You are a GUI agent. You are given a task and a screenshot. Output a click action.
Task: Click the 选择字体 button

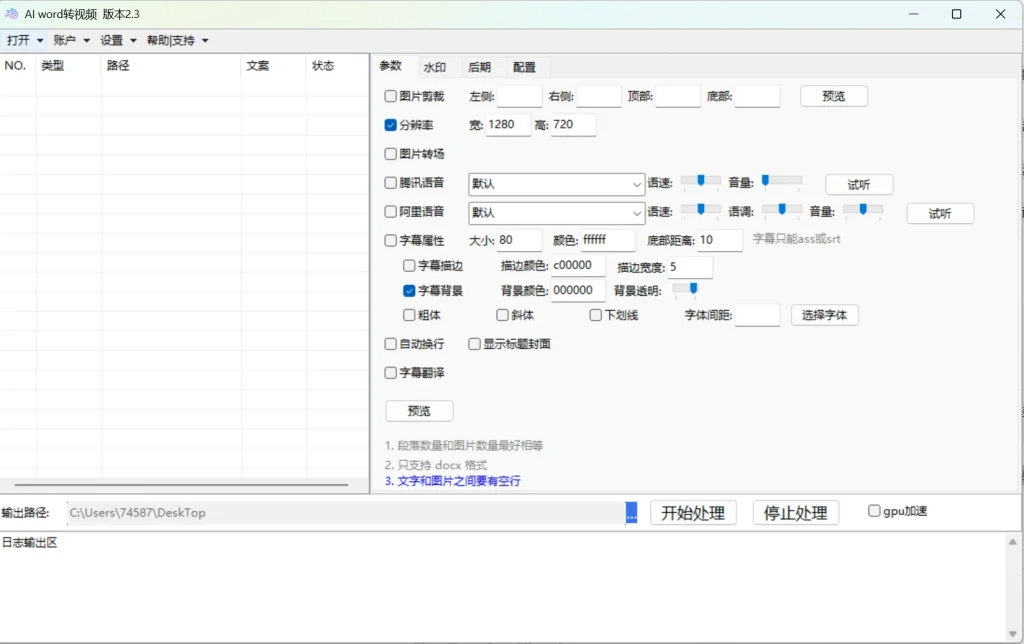click(x=824, y=315)
